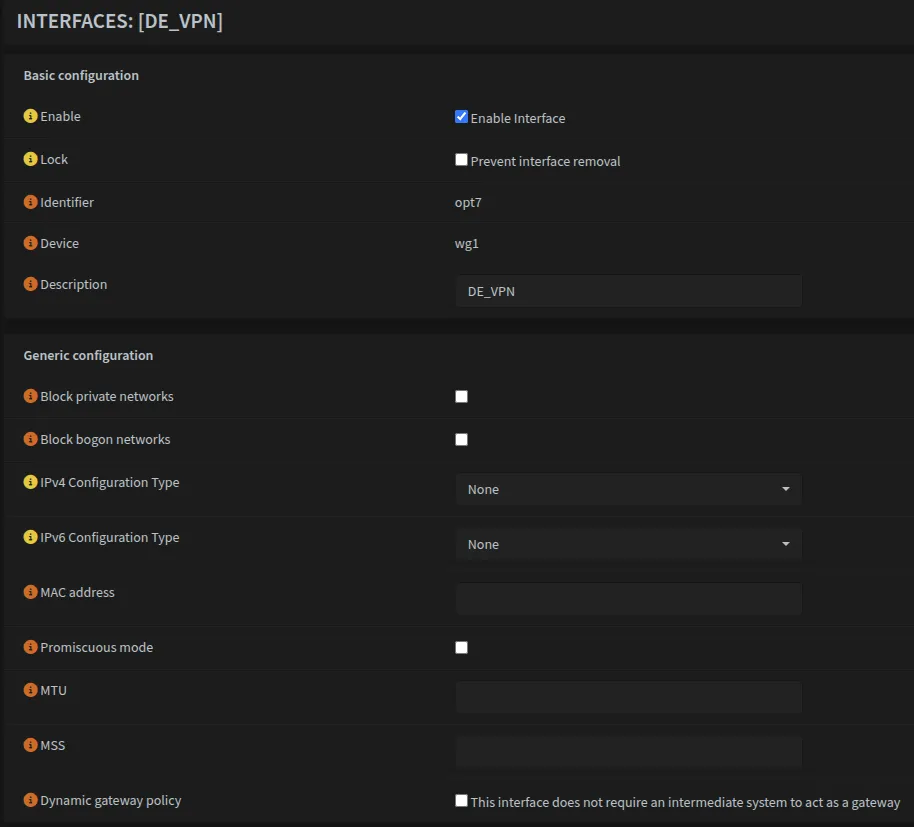Check the dynamic gateway intermediate system option

461,800
